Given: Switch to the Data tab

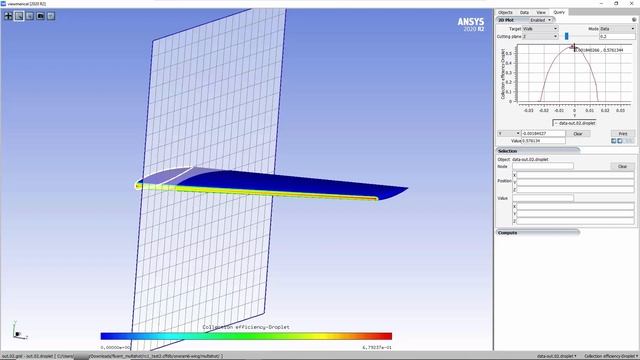Looking at the screenshot, I should coord(524,12).
